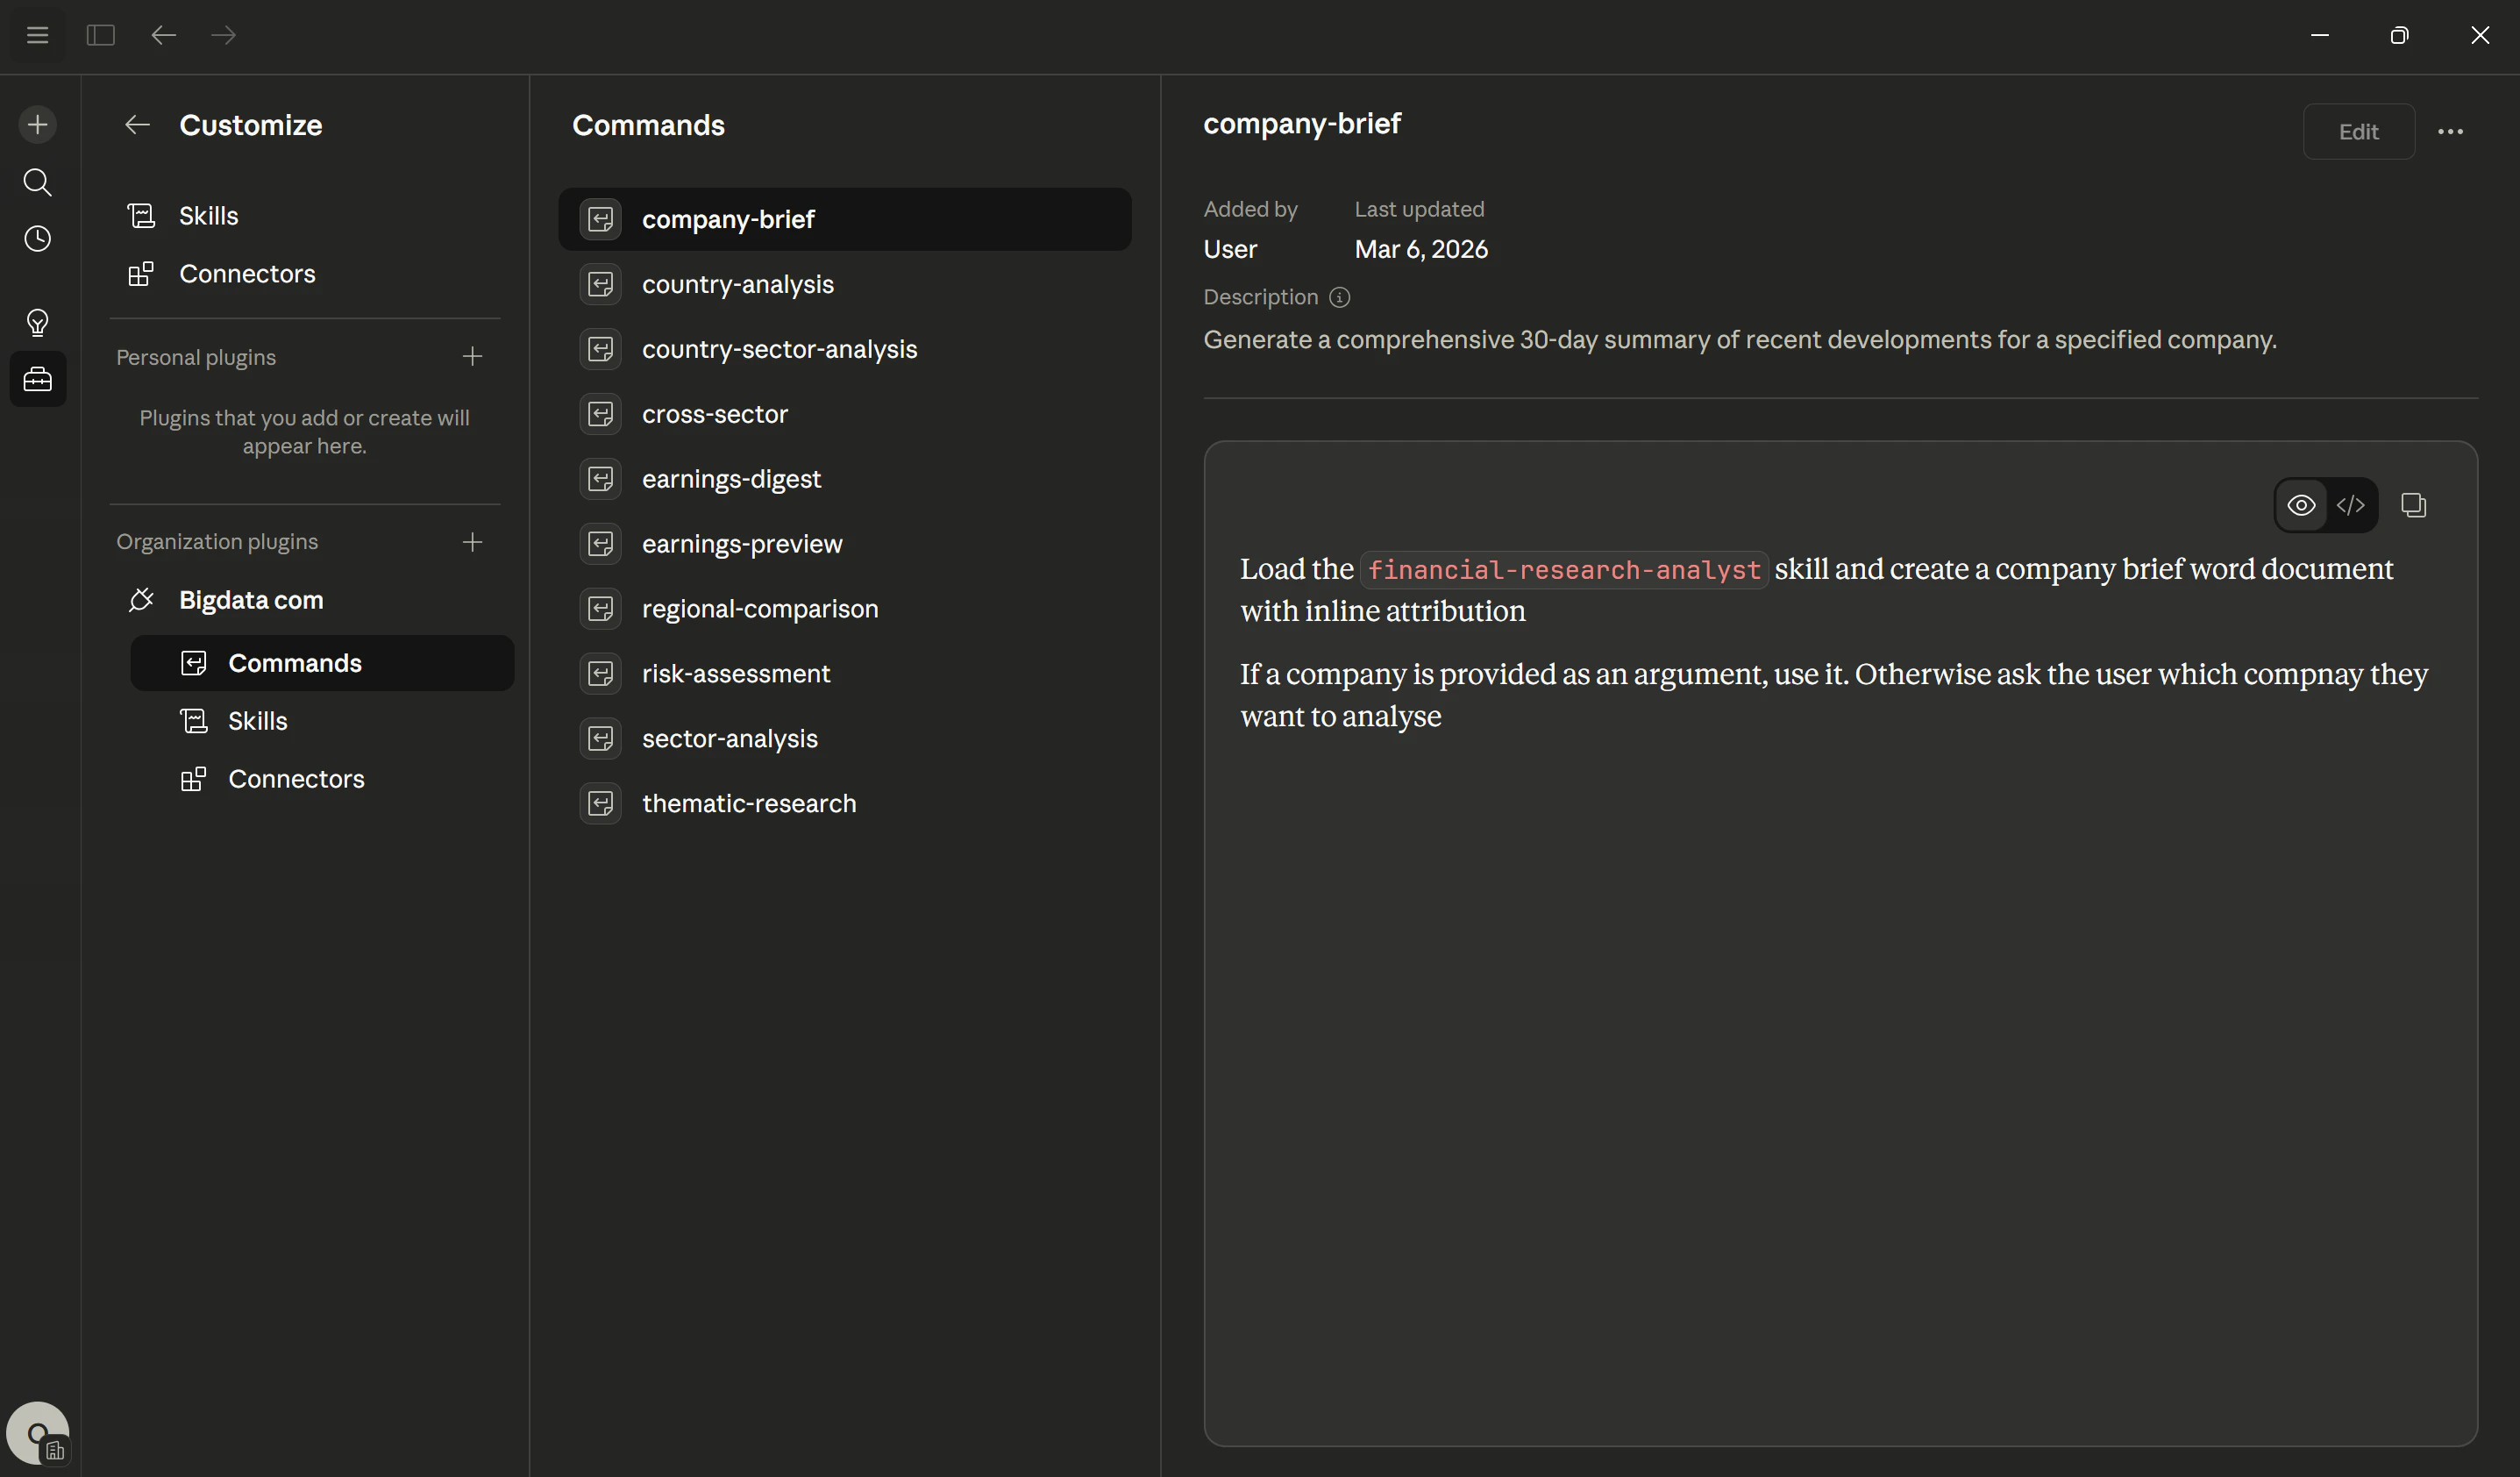Copy the command prompt text
This screenshot has width=2520, height=1477.
pyautogui.click(x=2415, y=505)
